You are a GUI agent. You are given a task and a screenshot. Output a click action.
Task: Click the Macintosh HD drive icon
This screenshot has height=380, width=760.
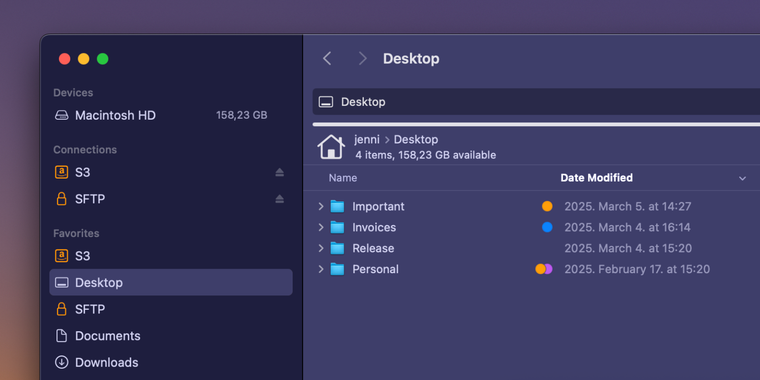pos(62,115)
